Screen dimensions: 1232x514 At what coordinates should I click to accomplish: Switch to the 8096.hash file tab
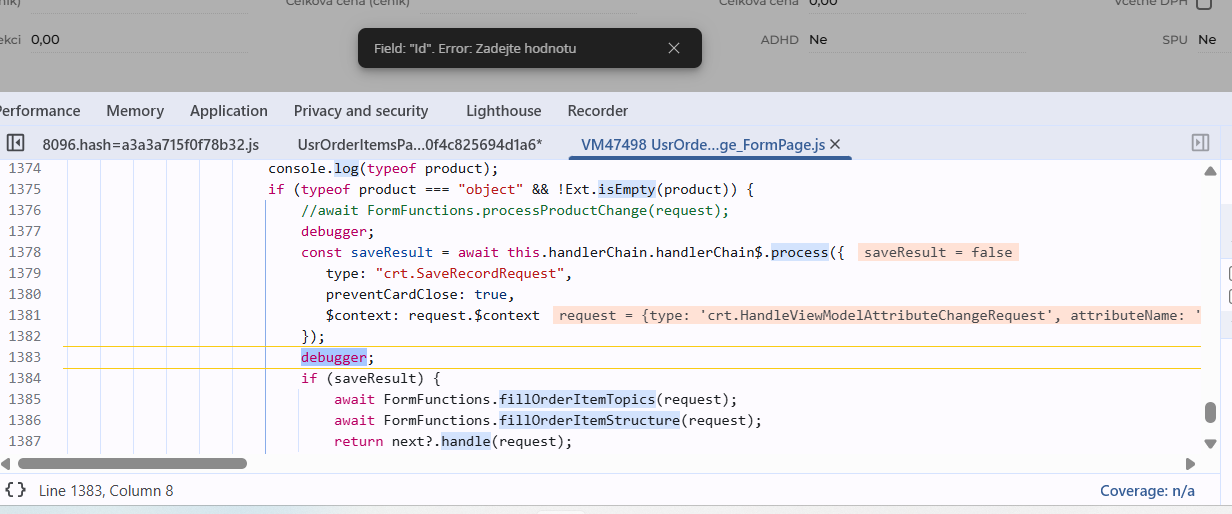click(x=150, y=144)
